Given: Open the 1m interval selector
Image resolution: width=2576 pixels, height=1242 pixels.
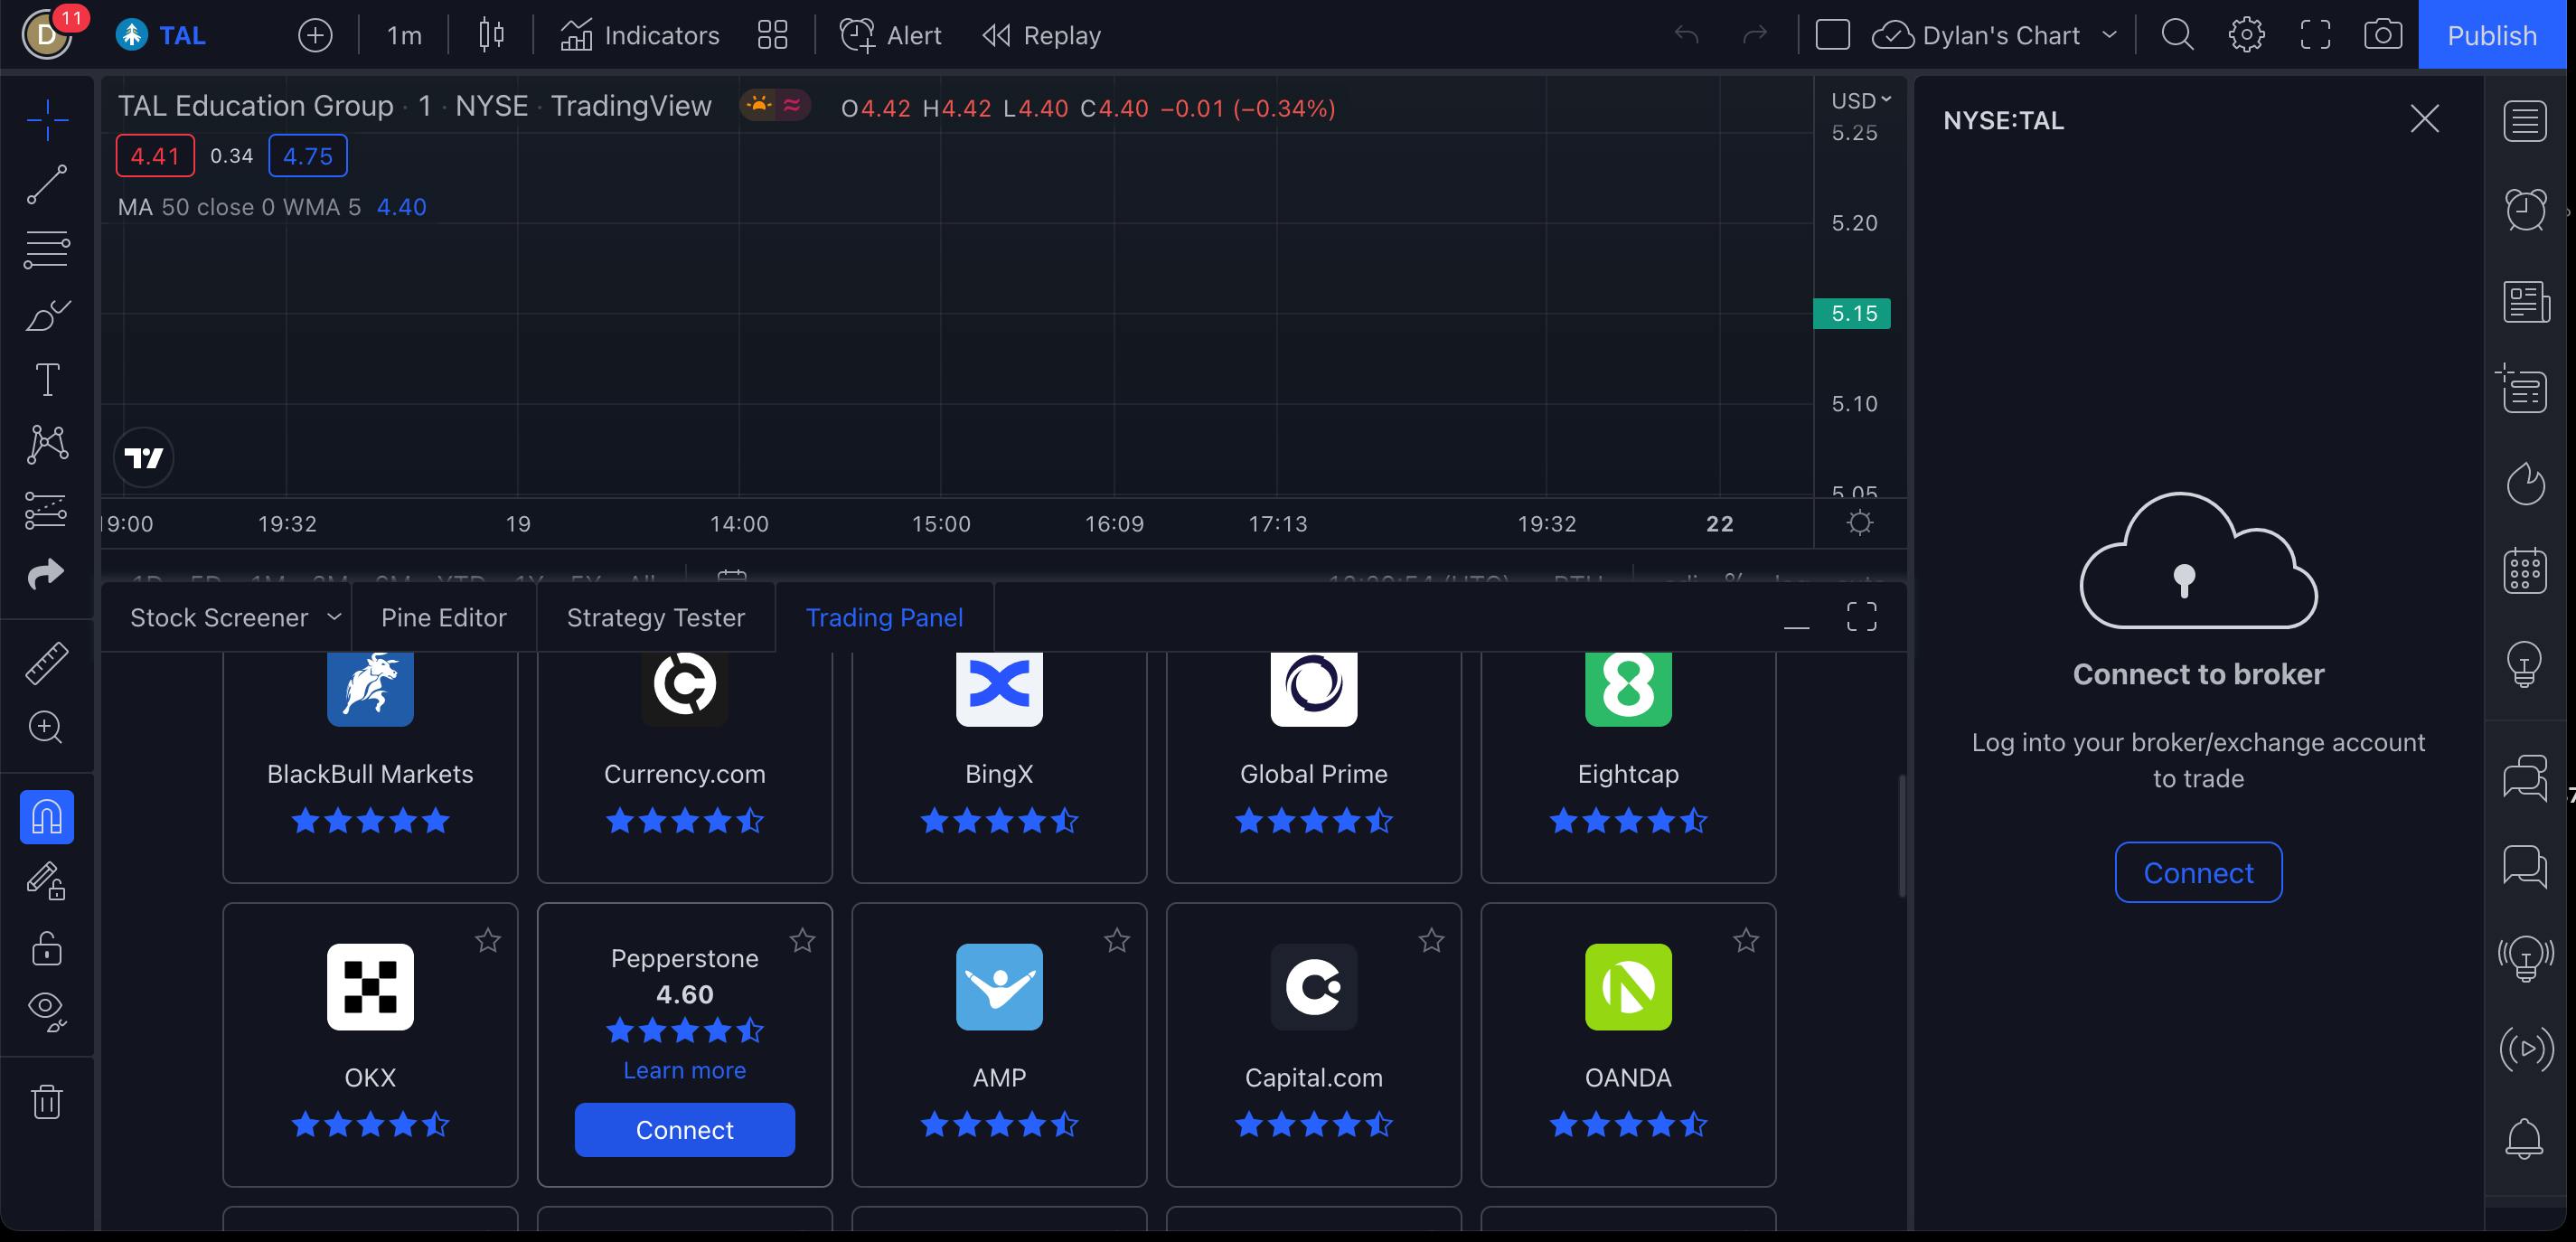Looking at the screenshot, I should click(404, 36).
